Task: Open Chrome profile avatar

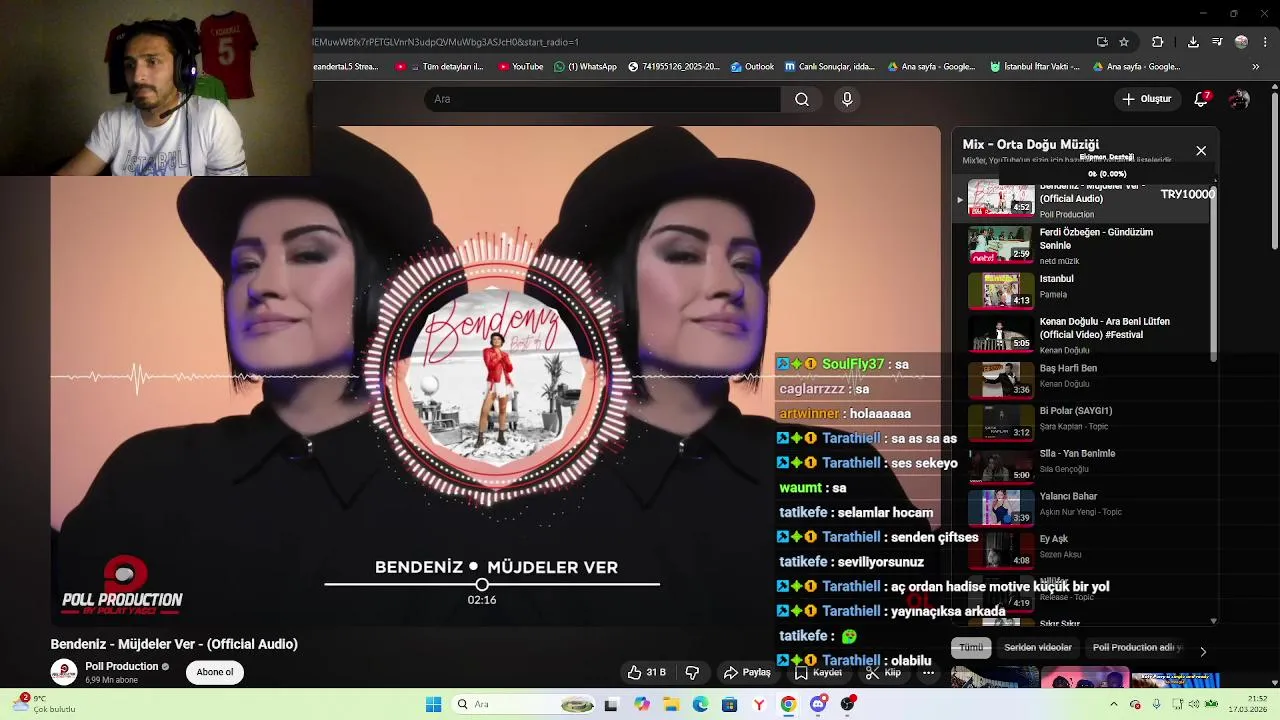Action: click(1241, 42)
